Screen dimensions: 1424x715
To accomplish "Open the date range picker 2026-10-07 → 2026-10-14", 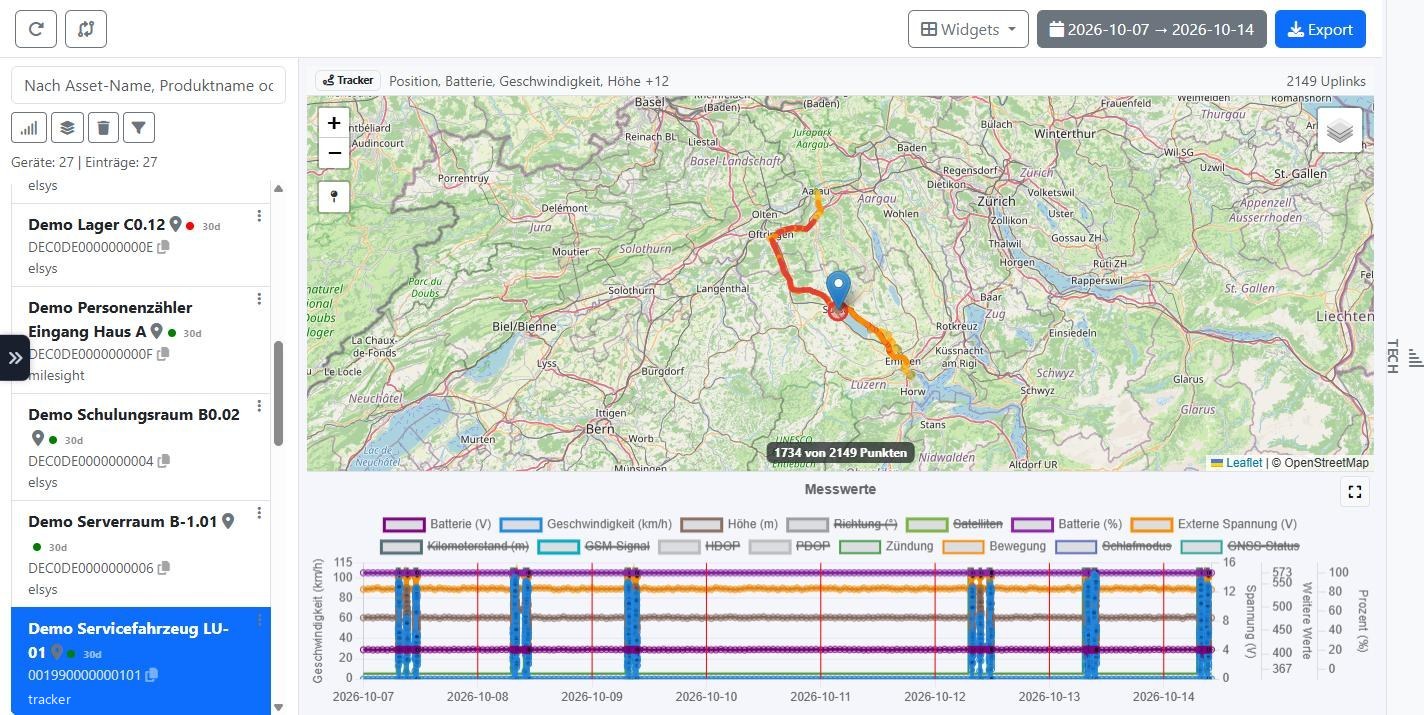I will tap(1152, 29).
